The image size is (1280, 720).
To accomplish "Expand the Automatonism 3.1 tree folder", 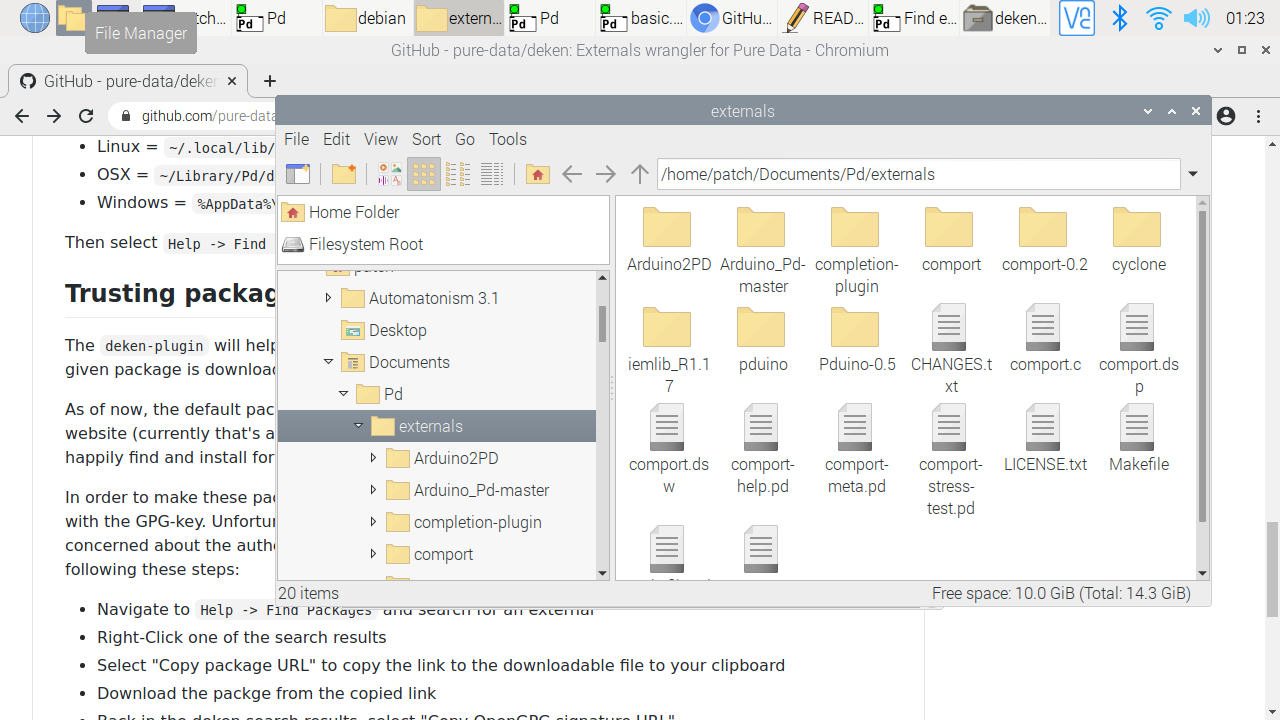I will coord(328,298).
